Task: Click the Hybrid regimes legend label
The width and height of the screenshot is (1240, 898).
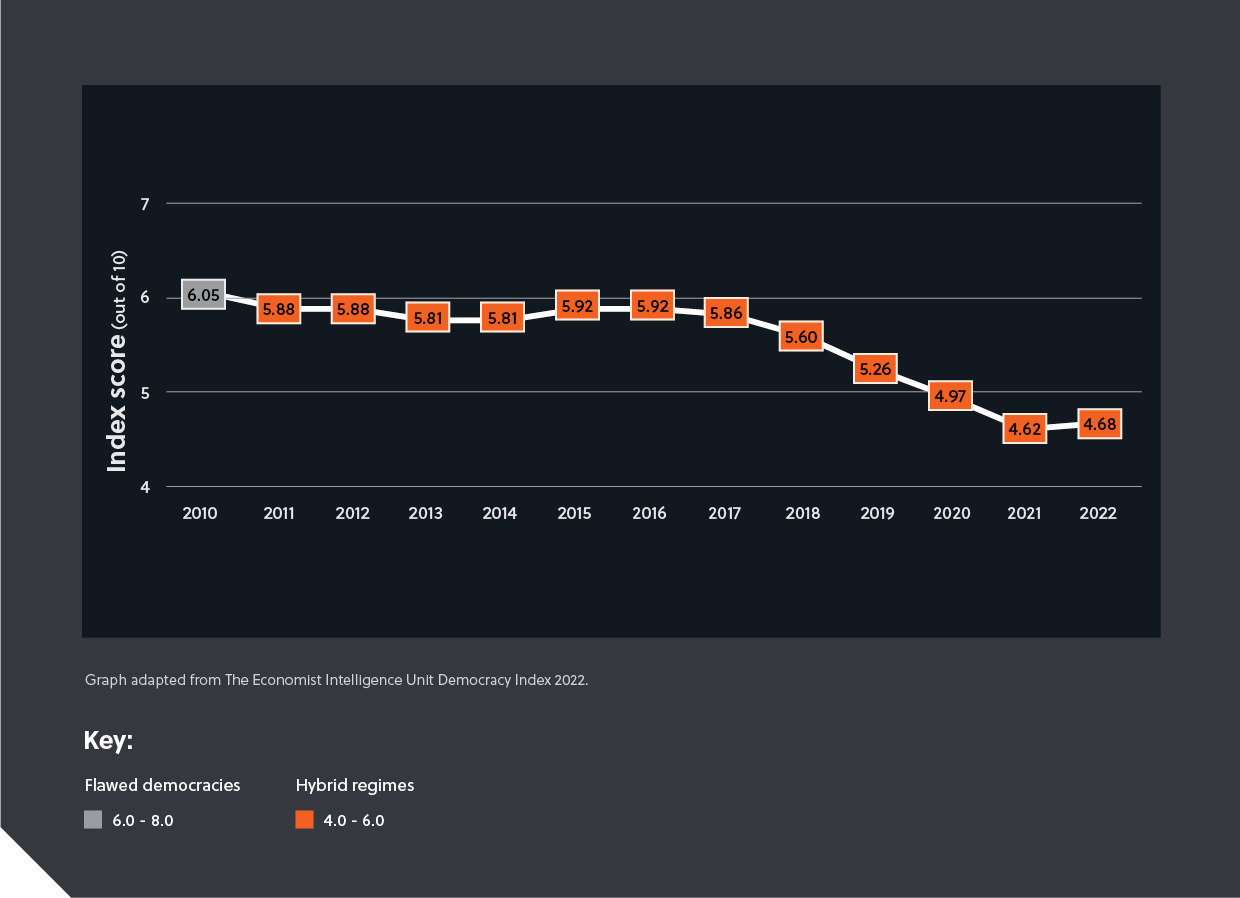Action: (355, 785)
